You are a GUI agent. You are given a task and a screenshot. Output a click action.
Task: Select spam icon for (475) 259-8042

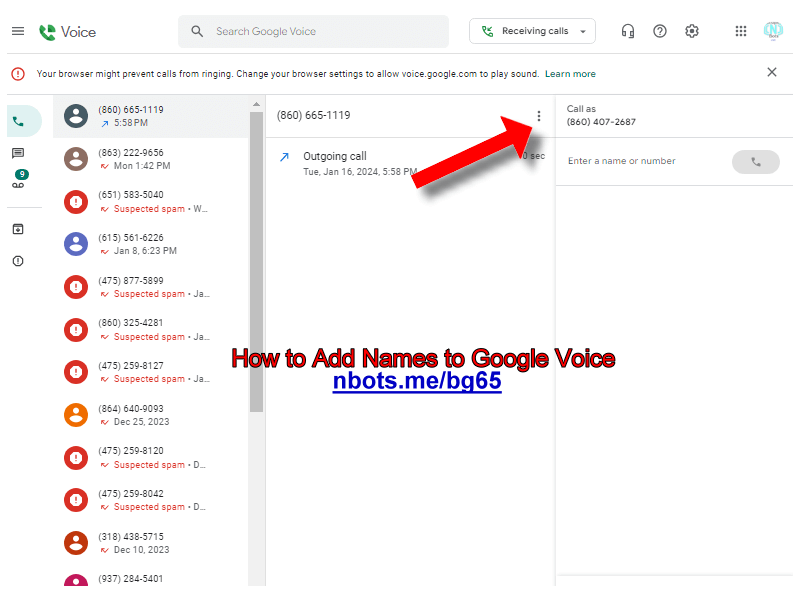[x=76, y=501]
